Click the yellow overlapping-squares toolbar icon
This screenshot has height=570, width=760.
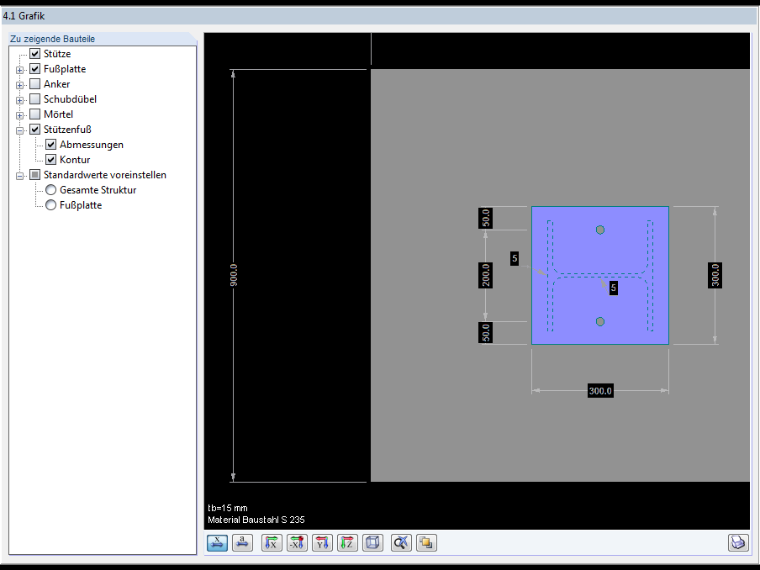click(427, 542)
